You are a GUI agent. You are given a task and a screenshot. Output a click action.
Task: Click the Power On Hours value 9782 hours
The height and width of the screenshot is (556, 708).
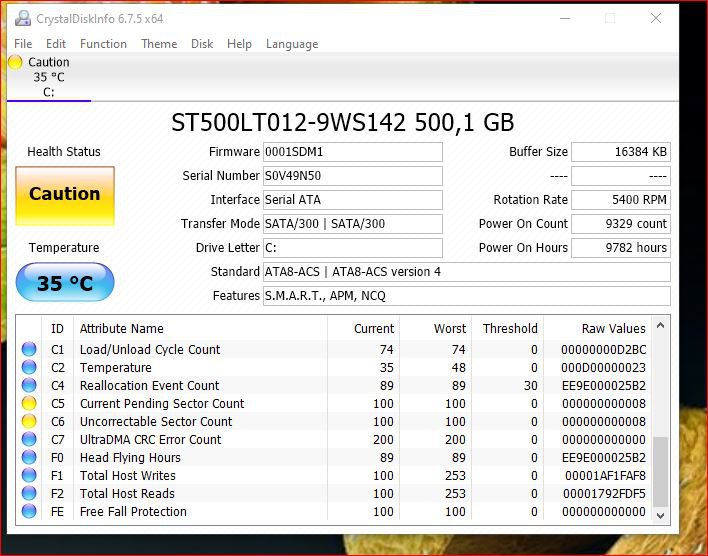coord(621,248)
